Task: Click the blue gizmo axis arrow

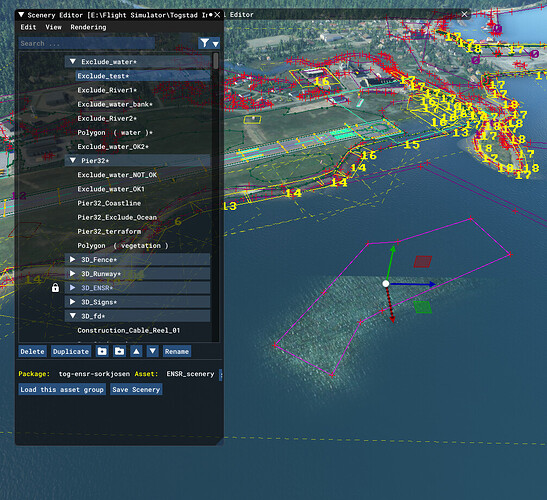Action: tap(432, 284)
